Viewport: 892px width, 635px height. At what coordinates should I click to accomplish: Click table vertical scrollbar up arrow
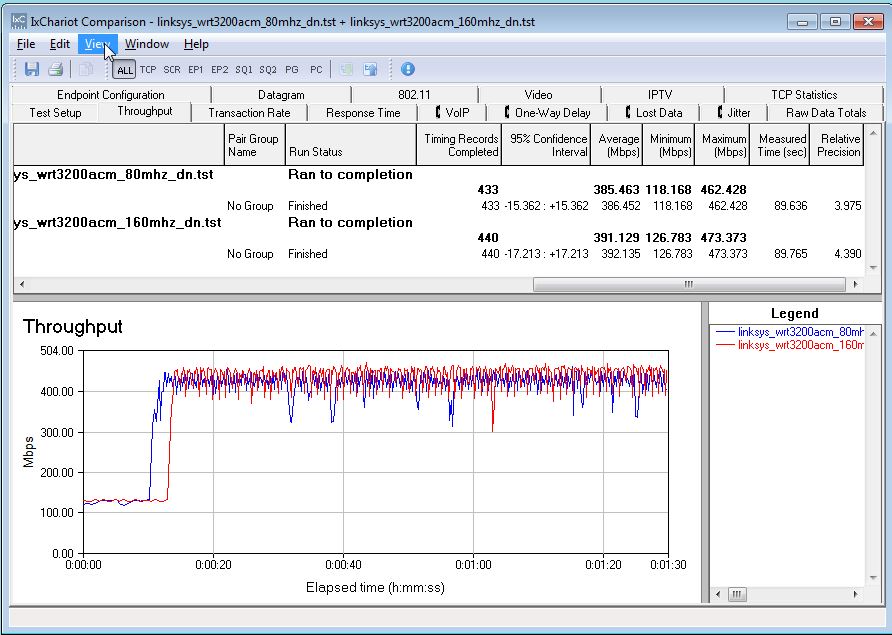pyautogui.click(x=873, y=133)
